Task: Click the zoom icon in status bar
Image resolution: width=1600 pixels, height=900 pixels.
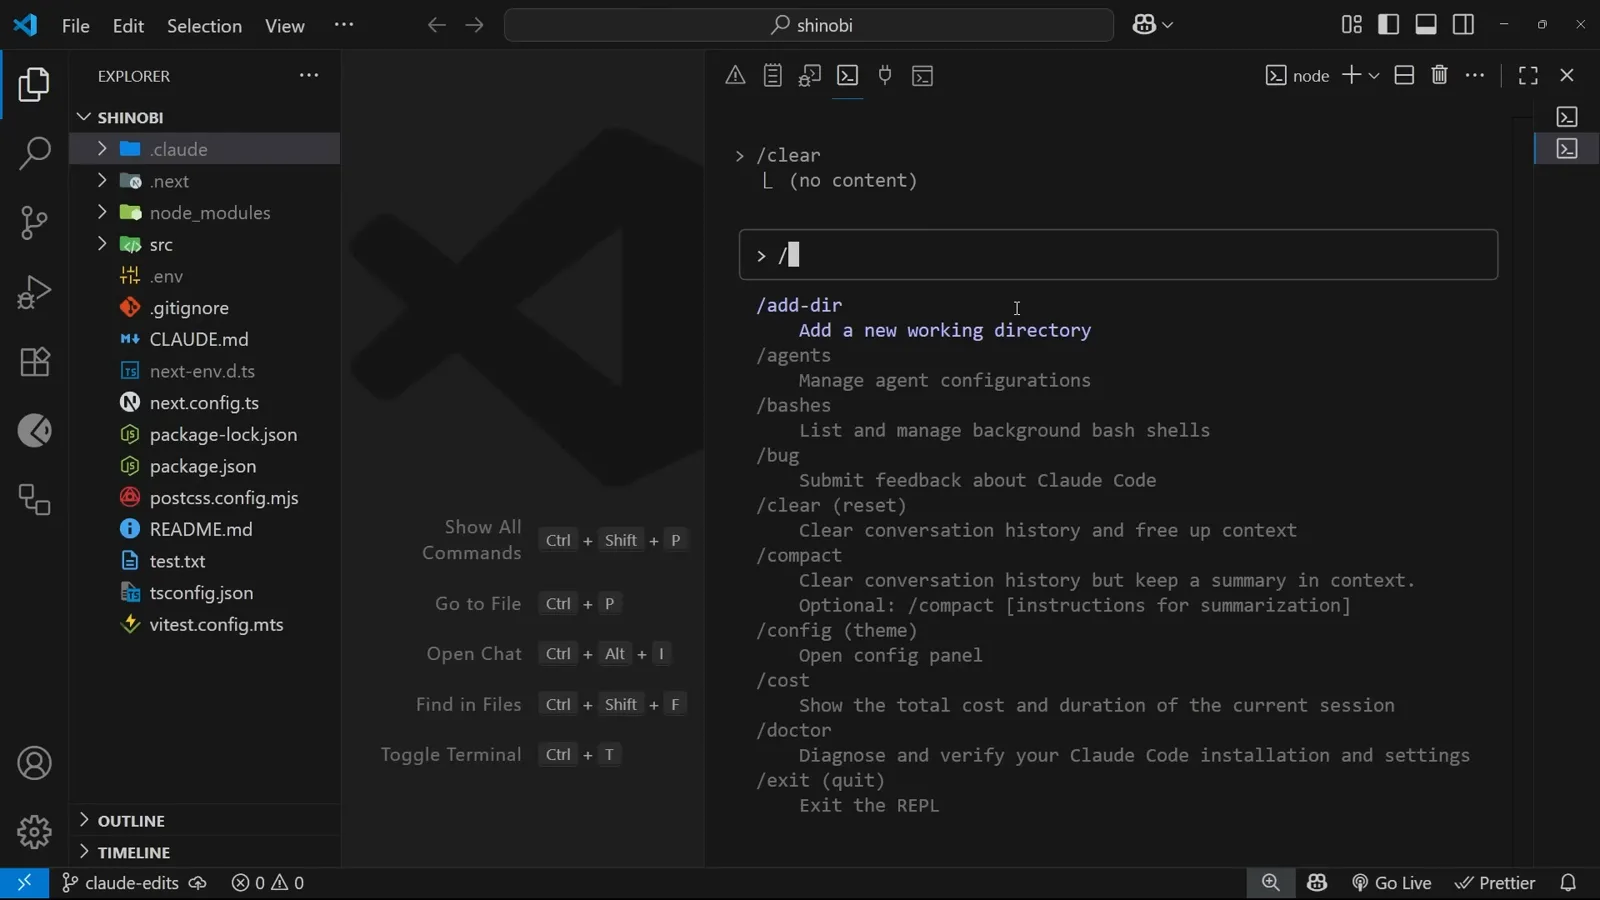Action: click(x=1271, y=883)
